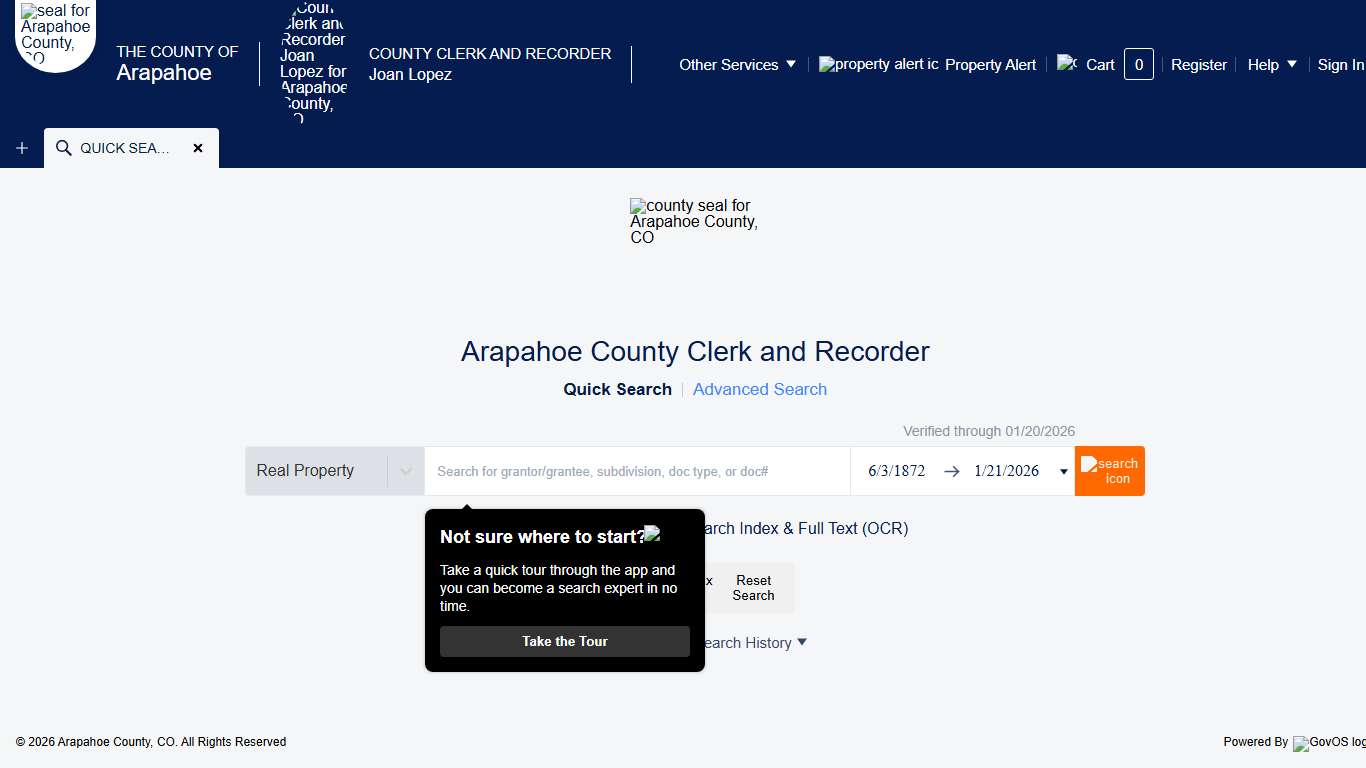
Task: Click the orange search icon button
Action: click(x=1109, y=471)
